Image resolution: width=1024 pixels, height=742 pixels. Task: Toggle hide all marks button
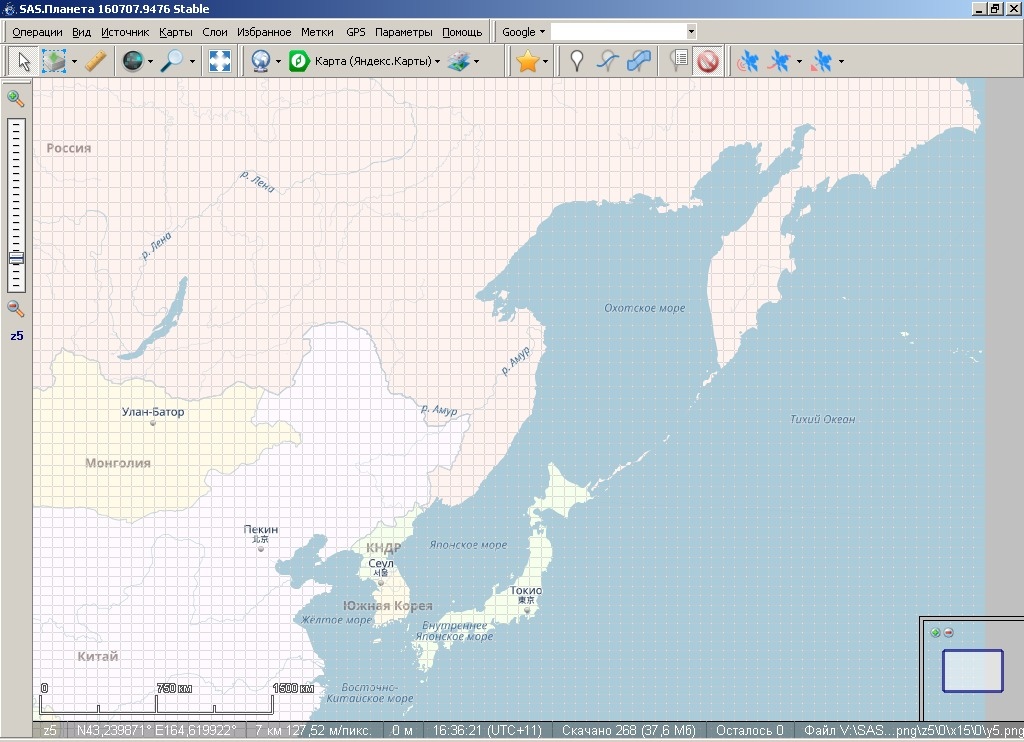click(x=708, y=62)
